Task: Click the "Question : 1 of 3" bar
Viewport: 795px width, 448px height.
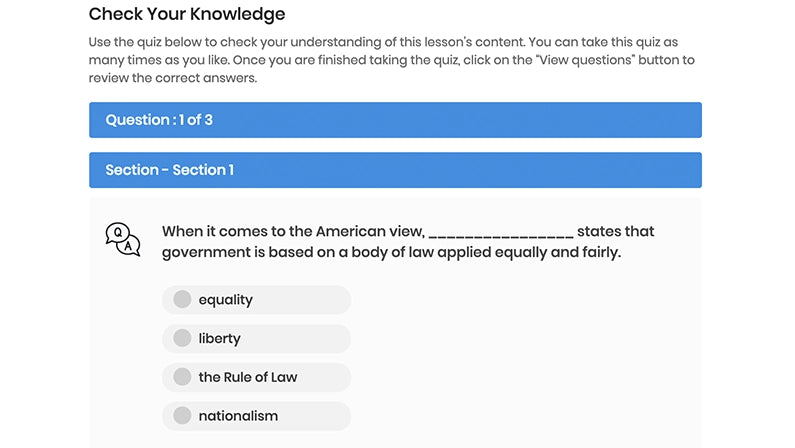Action: [395, 120]
